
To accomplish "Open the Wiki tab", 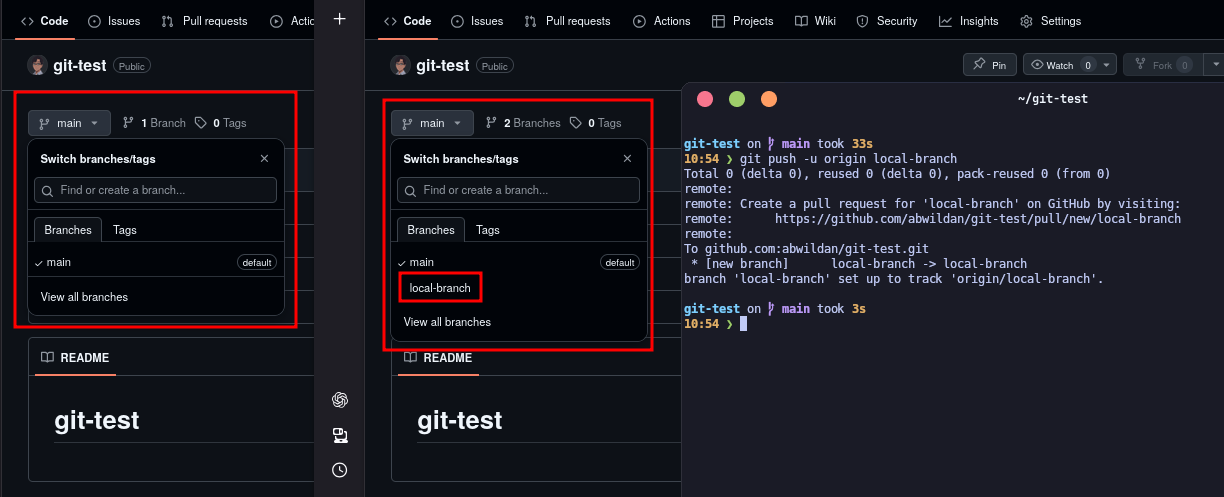I will click(x=815, y=21).
